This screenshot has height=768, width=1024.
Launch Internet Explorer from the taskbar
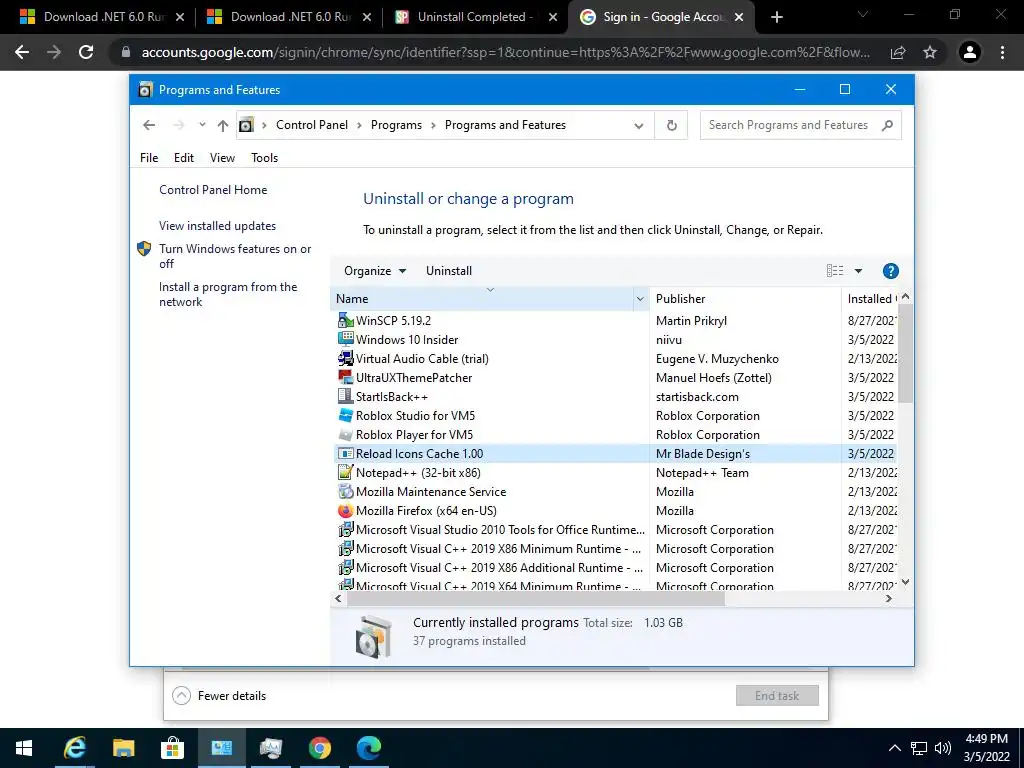(74, 748)
